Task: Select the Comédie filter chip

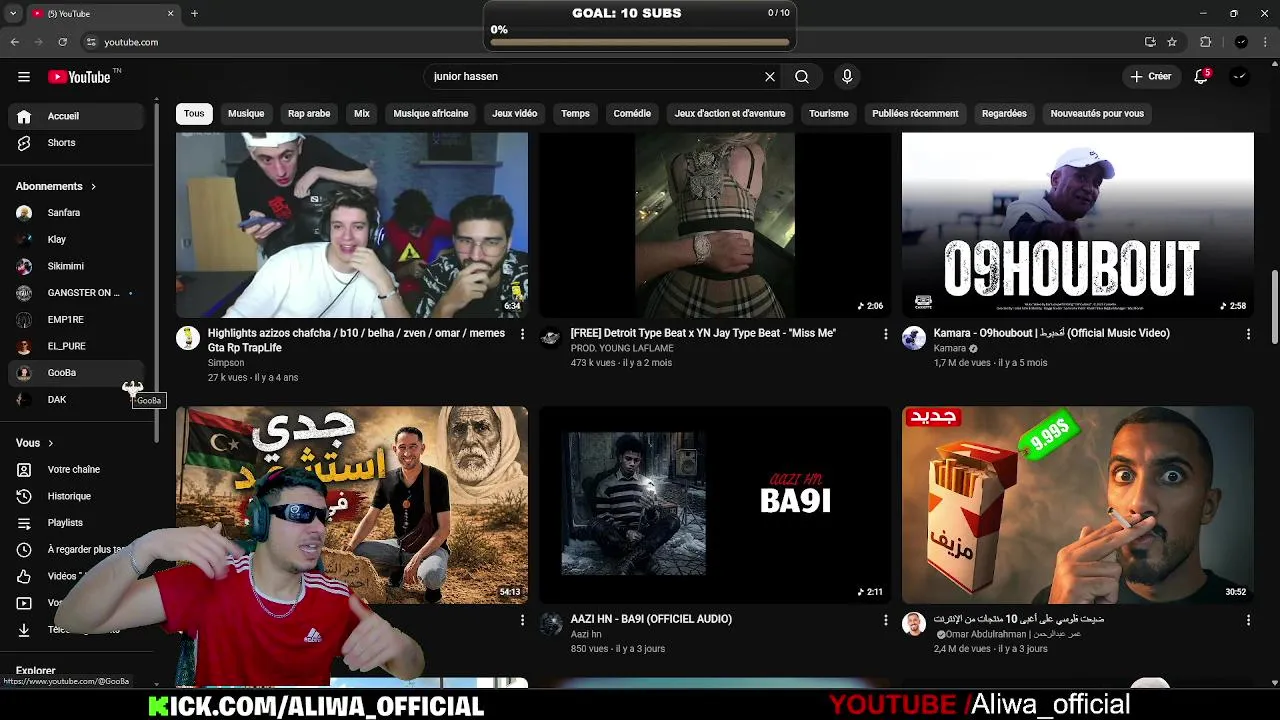Action: pyautogui.click(x=632, y=114)
